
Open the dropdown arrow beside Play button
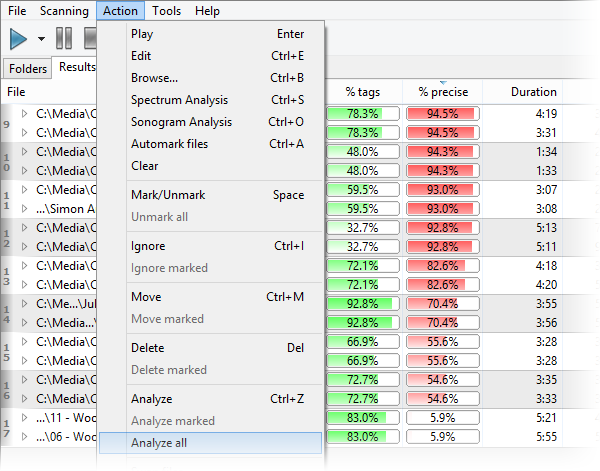click(x=41, y=39)
